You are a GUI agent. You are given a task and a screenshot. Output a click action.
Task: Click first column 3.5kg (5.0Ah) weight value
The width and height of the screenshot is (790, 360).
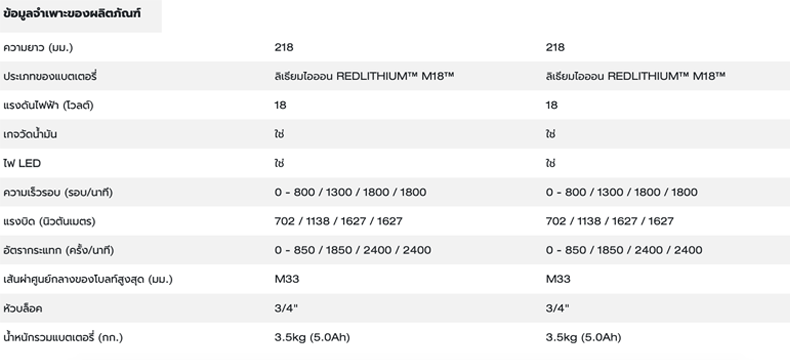coord(312,337)
